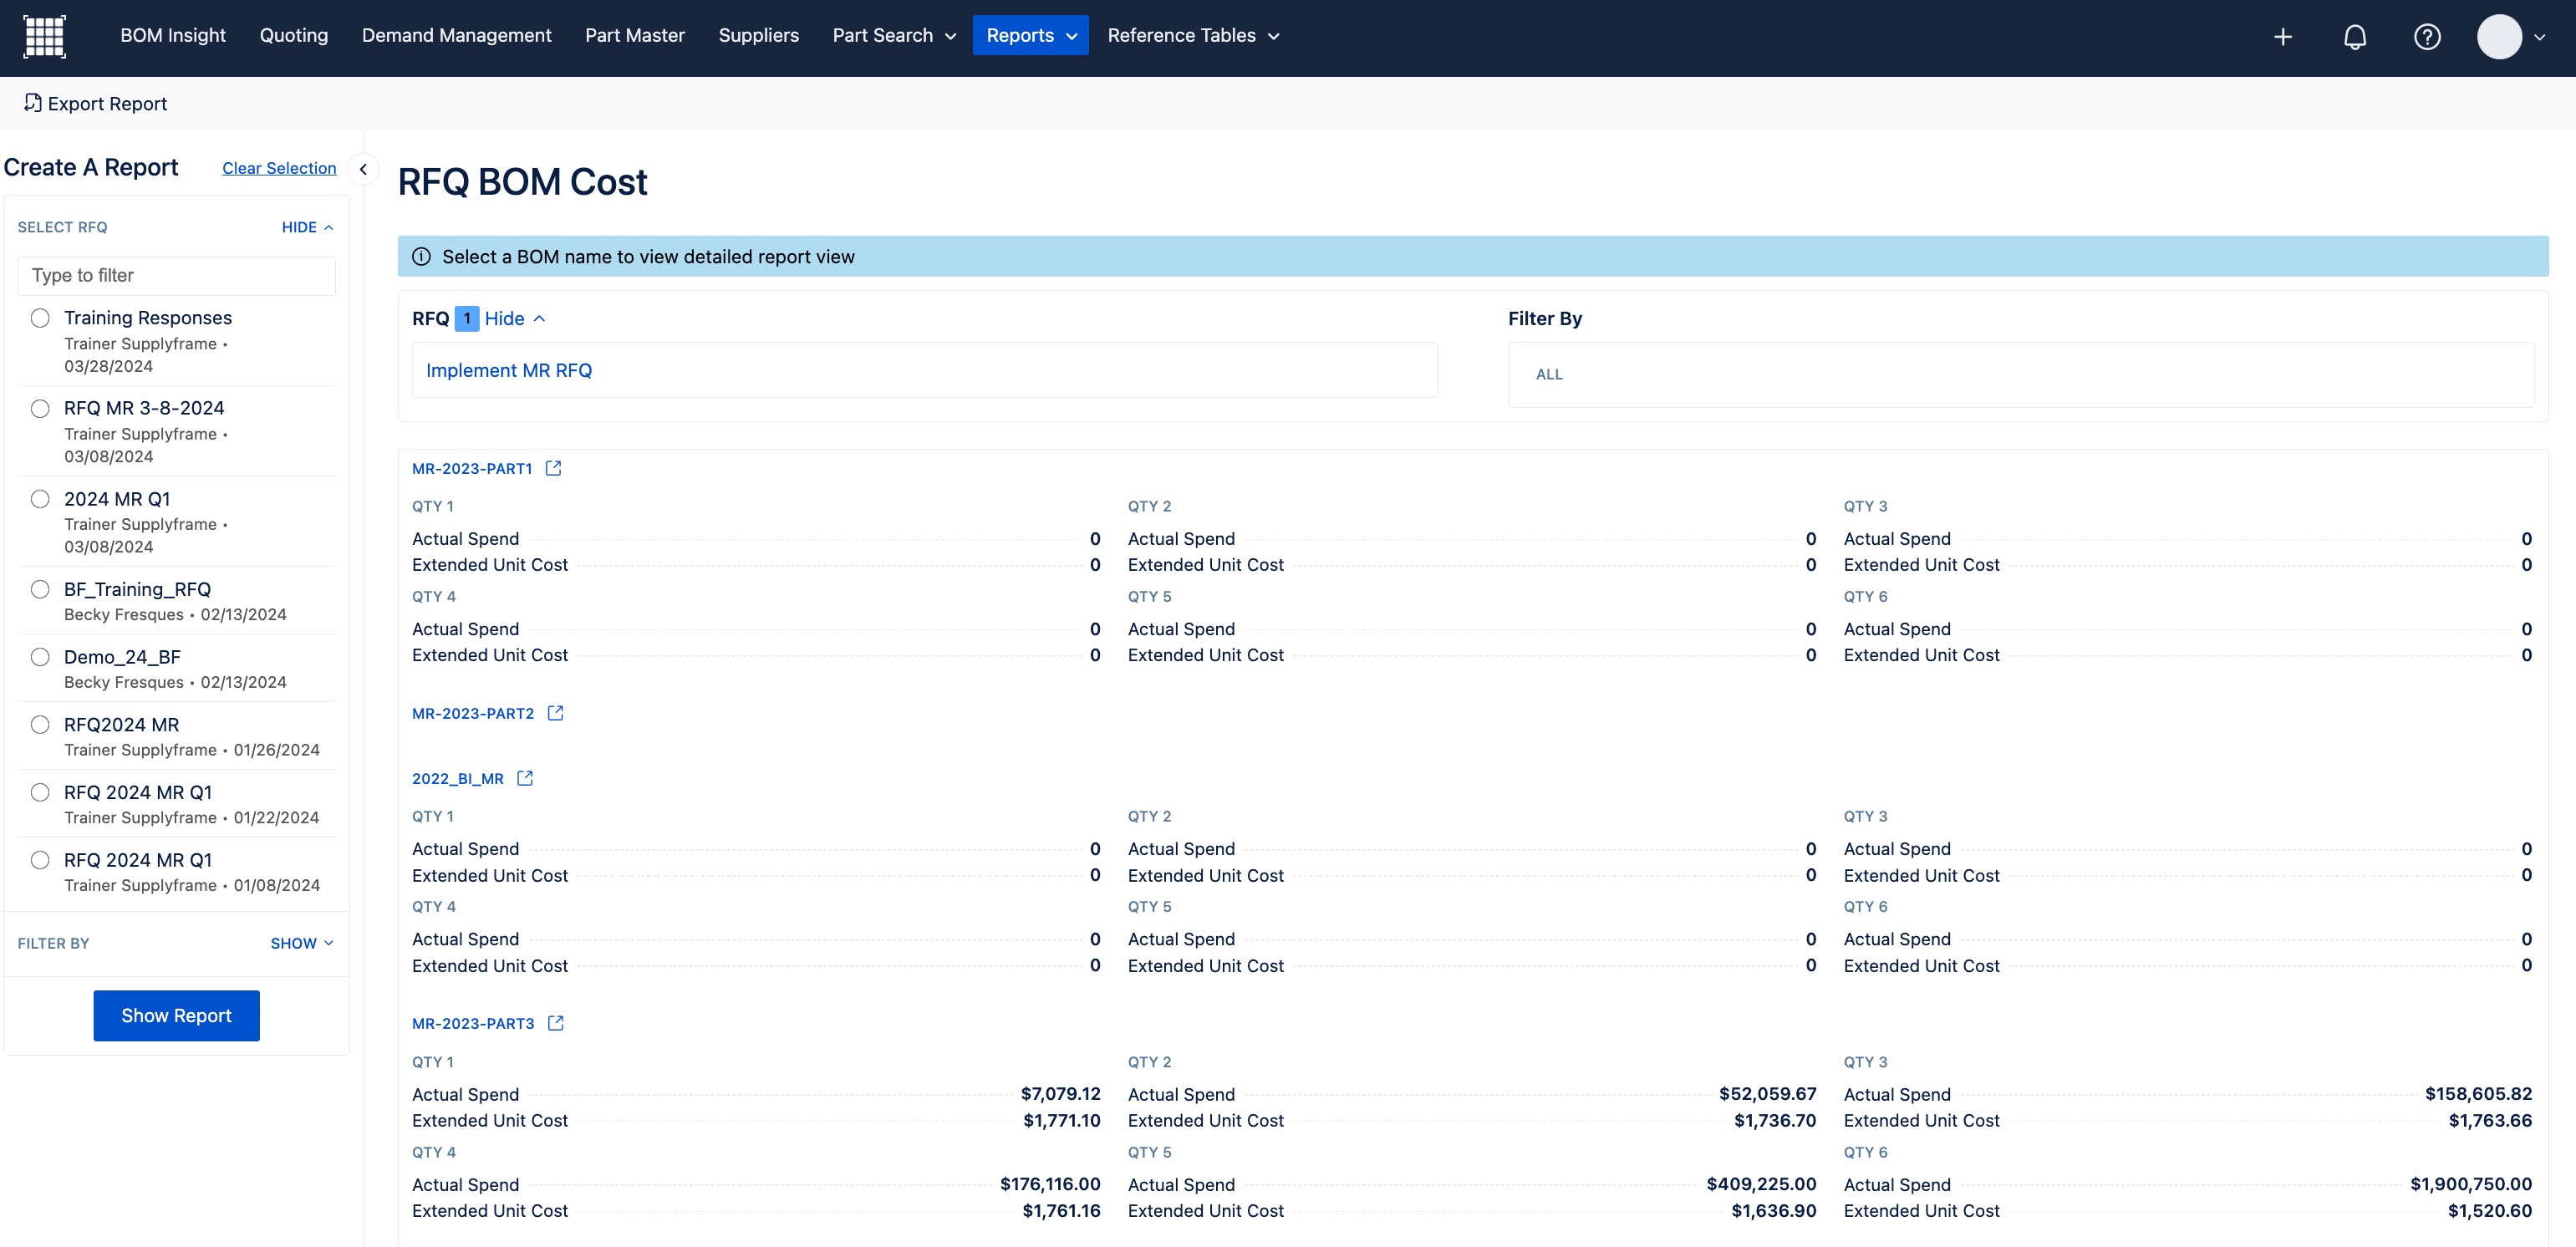Open MR-2023-PART3 external link icon
Screen dimensions: 2576x1247
(x=556, y=1023)
